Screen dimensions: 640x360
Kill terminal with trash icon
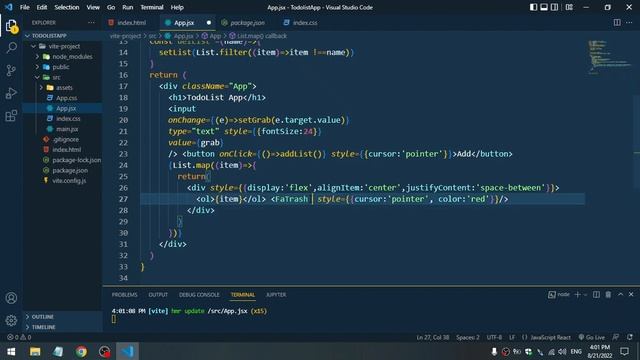608,295
